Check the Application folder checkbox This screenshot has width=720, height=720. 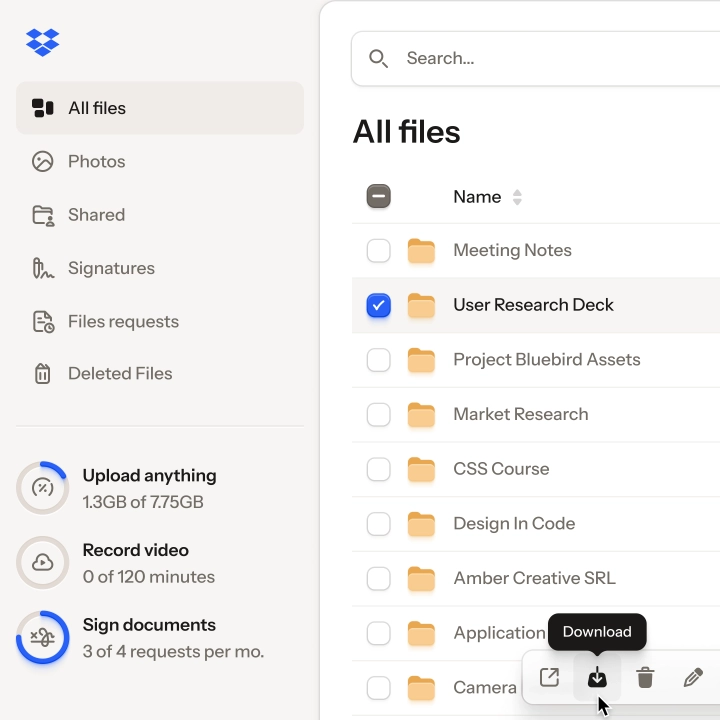(378, 633)
